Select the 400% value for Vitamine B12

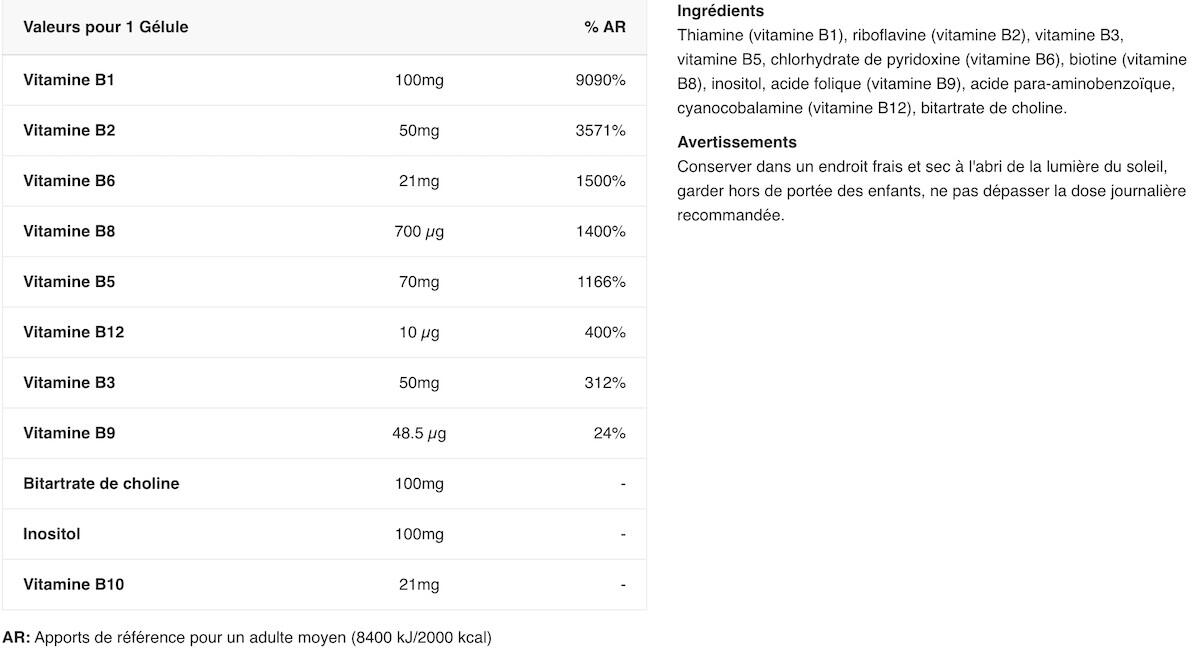click(x=605, y=332)
